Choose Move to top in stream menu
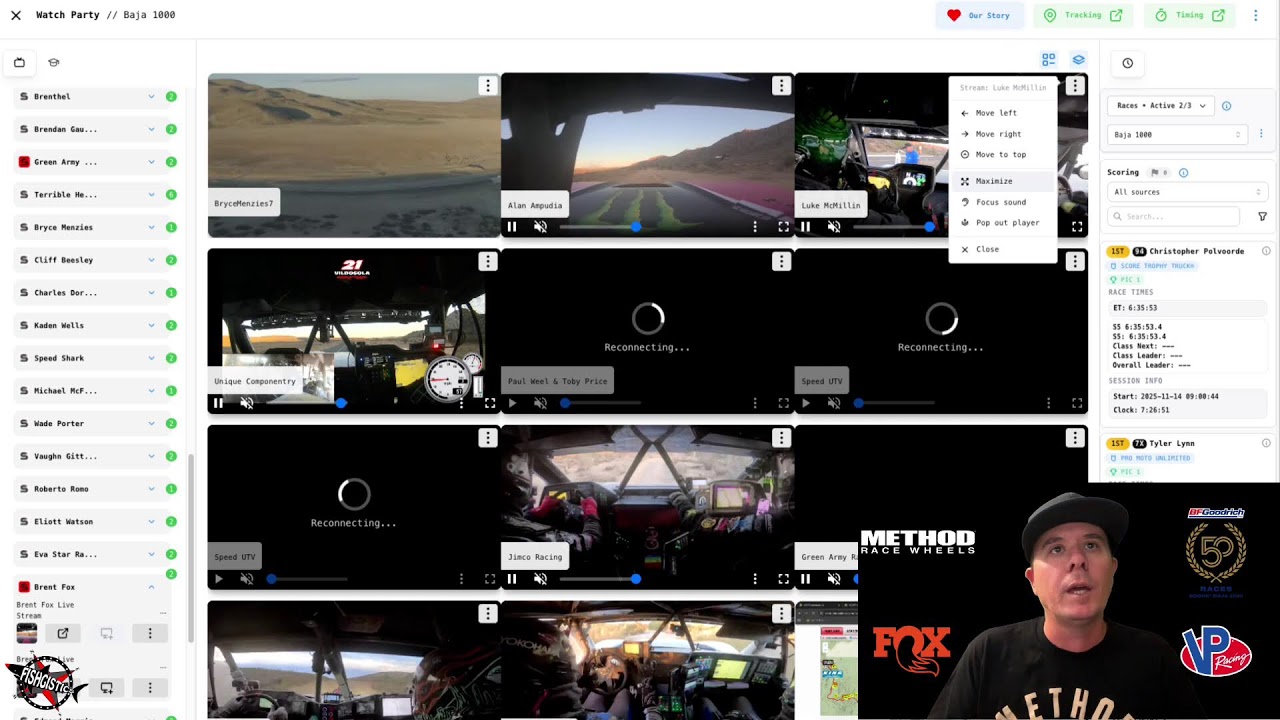 click(x=1002, y=154)
